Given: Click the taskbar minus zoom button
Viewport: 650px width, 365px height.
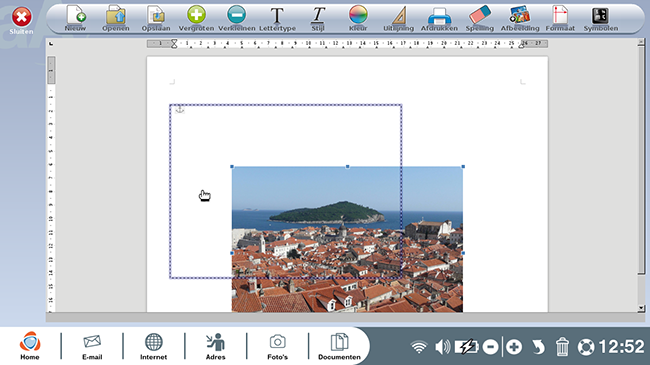Looking at the screenshot, I should click(x=490, y=347).
